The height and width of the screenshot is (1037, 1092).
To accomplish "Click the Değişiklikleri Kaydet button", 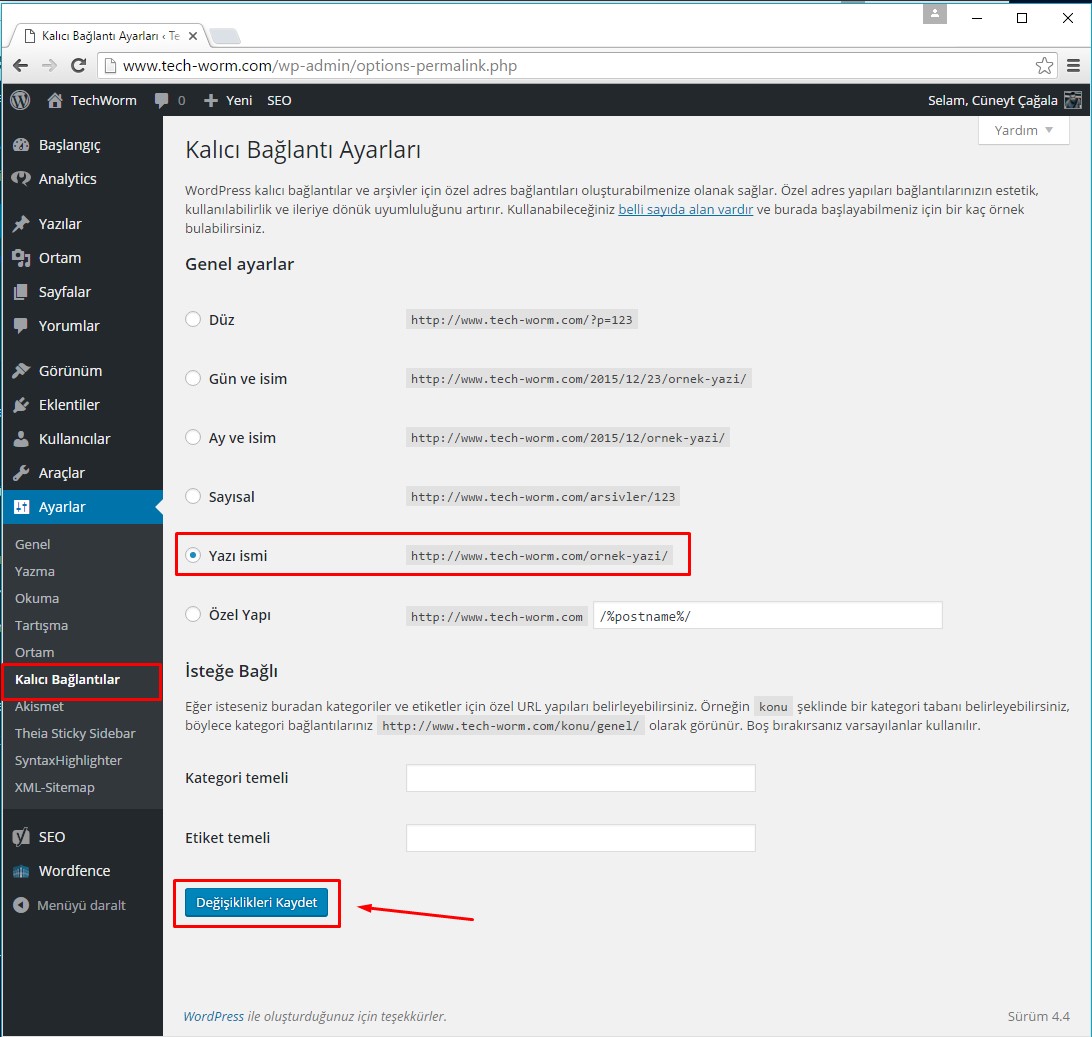I will click(x=256, y=903).
